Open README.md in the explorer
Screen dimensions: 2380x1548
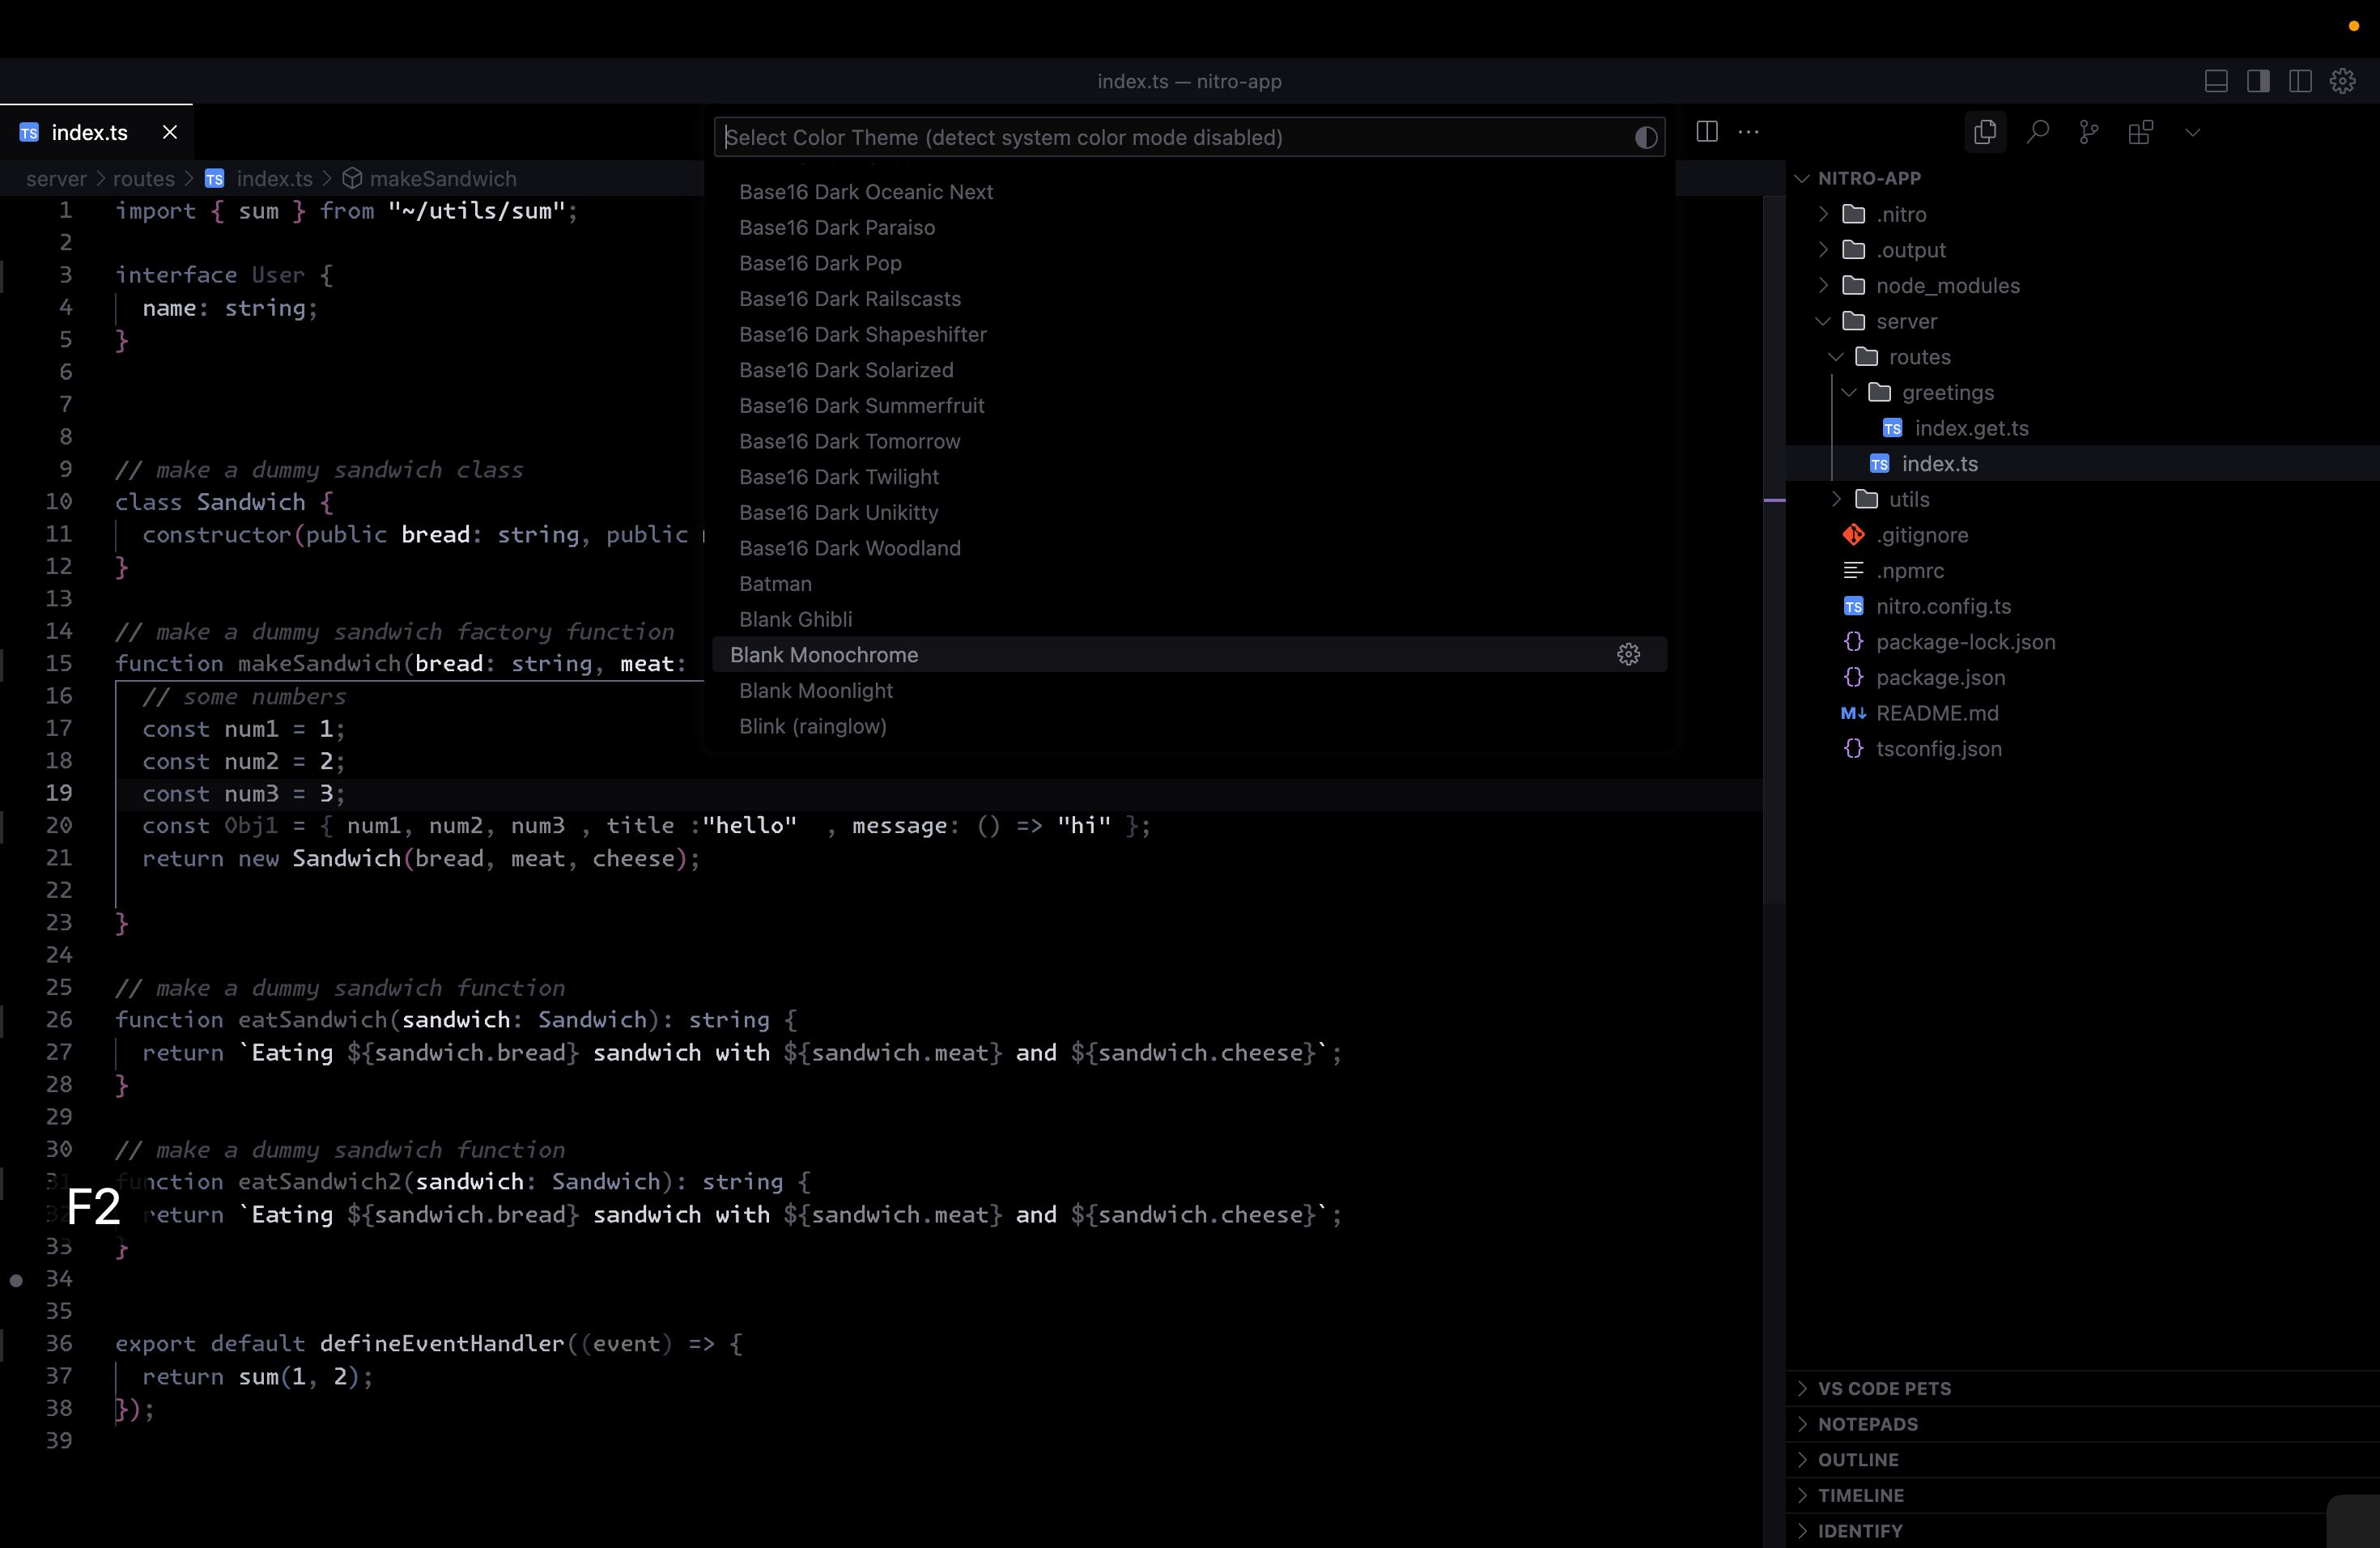pos(2082,713)
